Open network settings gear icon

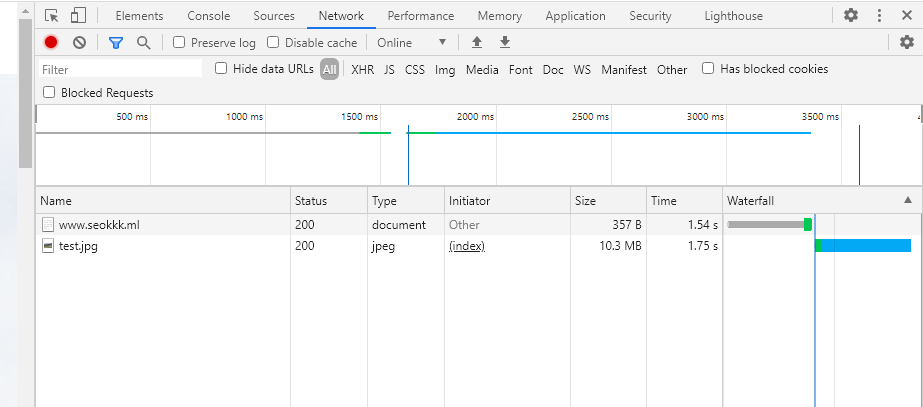point(907,42)
